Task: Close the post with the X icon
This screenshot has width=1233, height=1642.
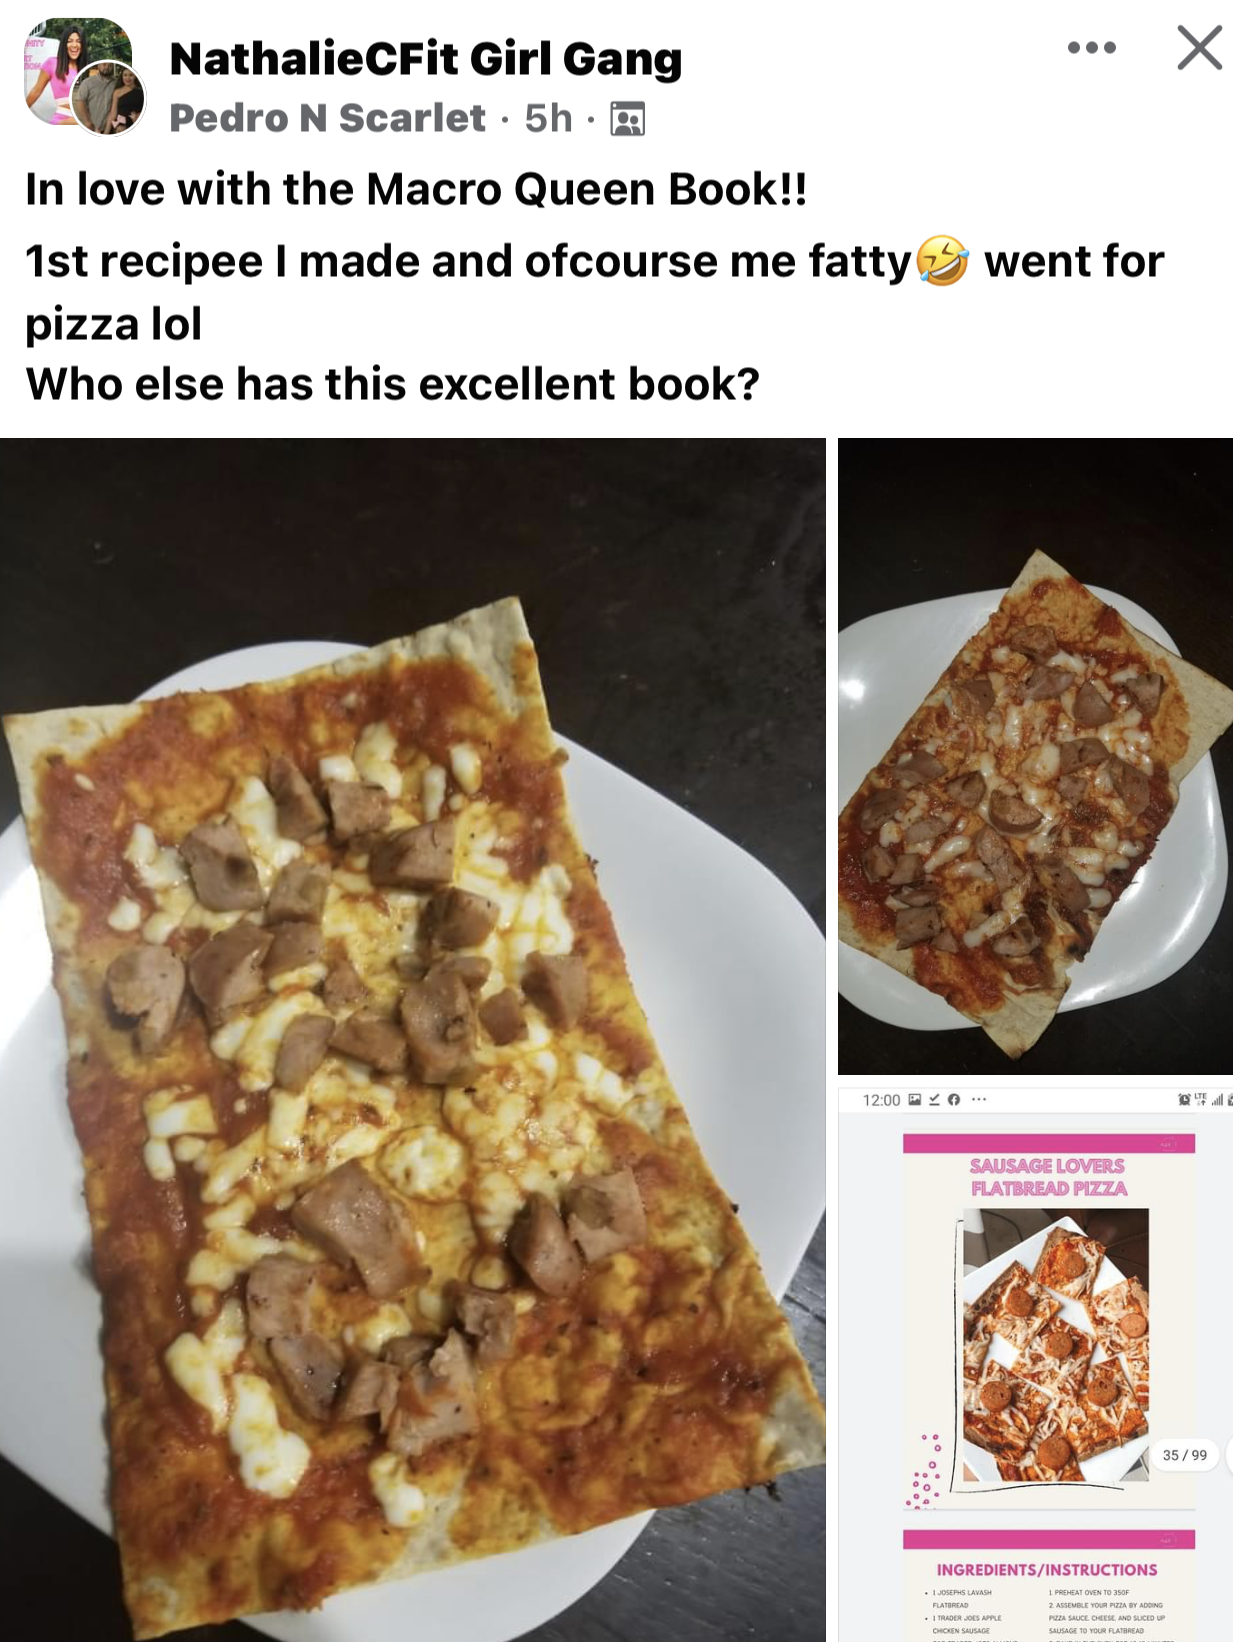Action: pyautogui.click(x=1199, y=48)
